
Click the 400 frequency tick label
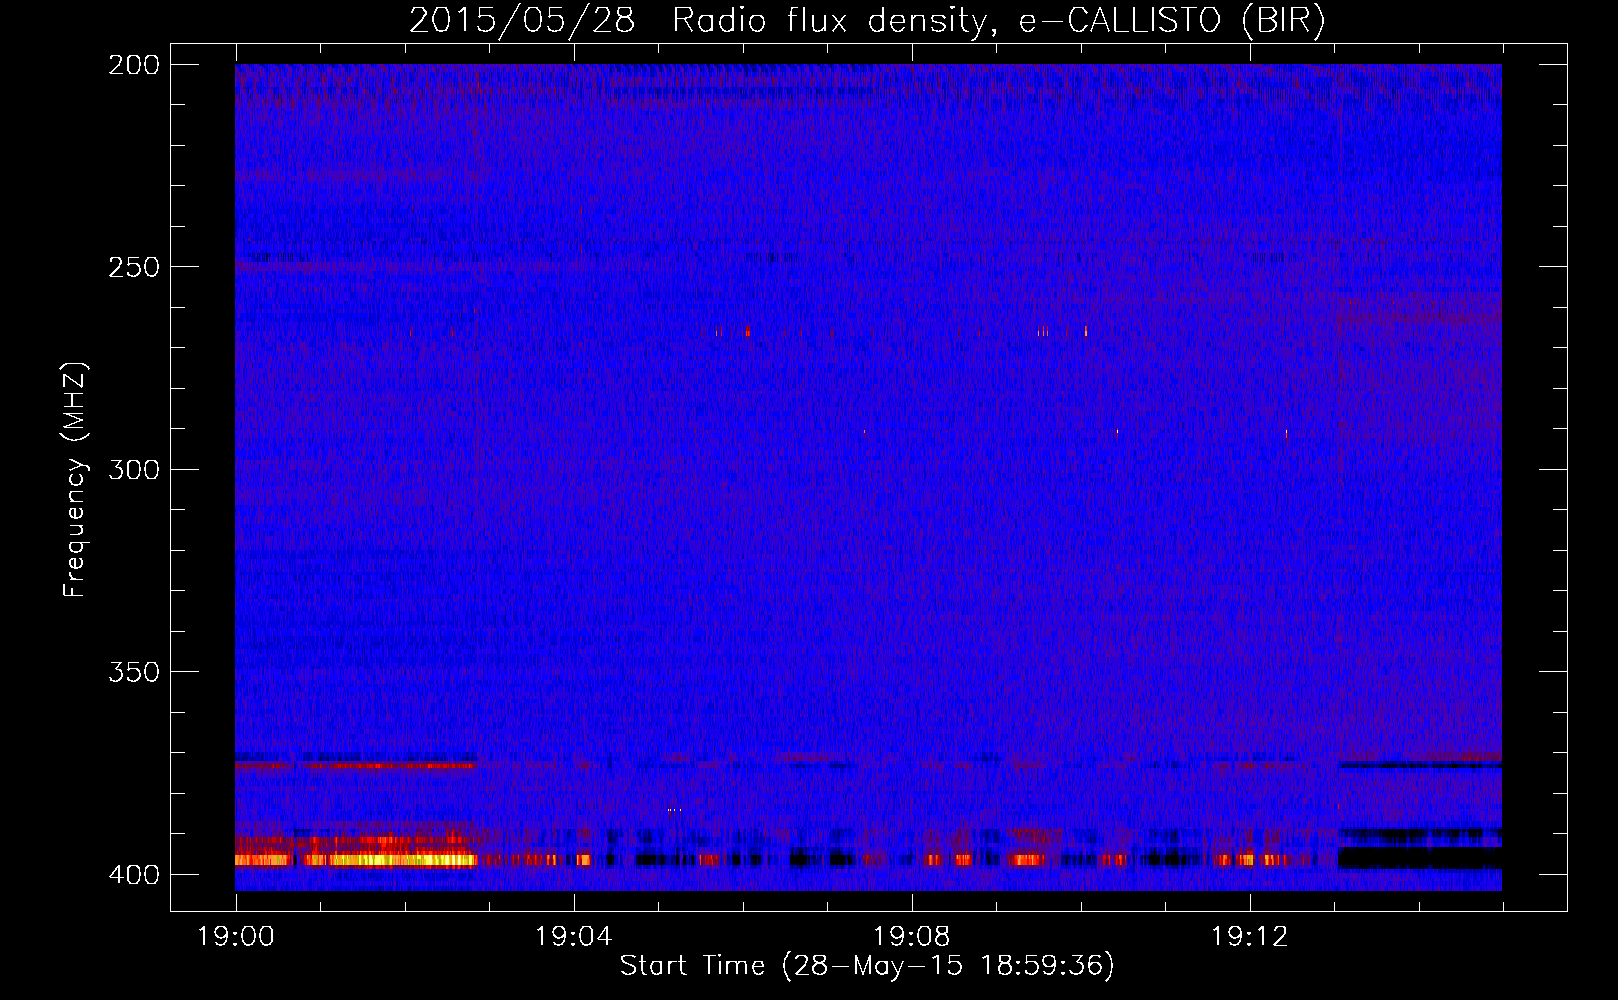click(x=134, y=874)
